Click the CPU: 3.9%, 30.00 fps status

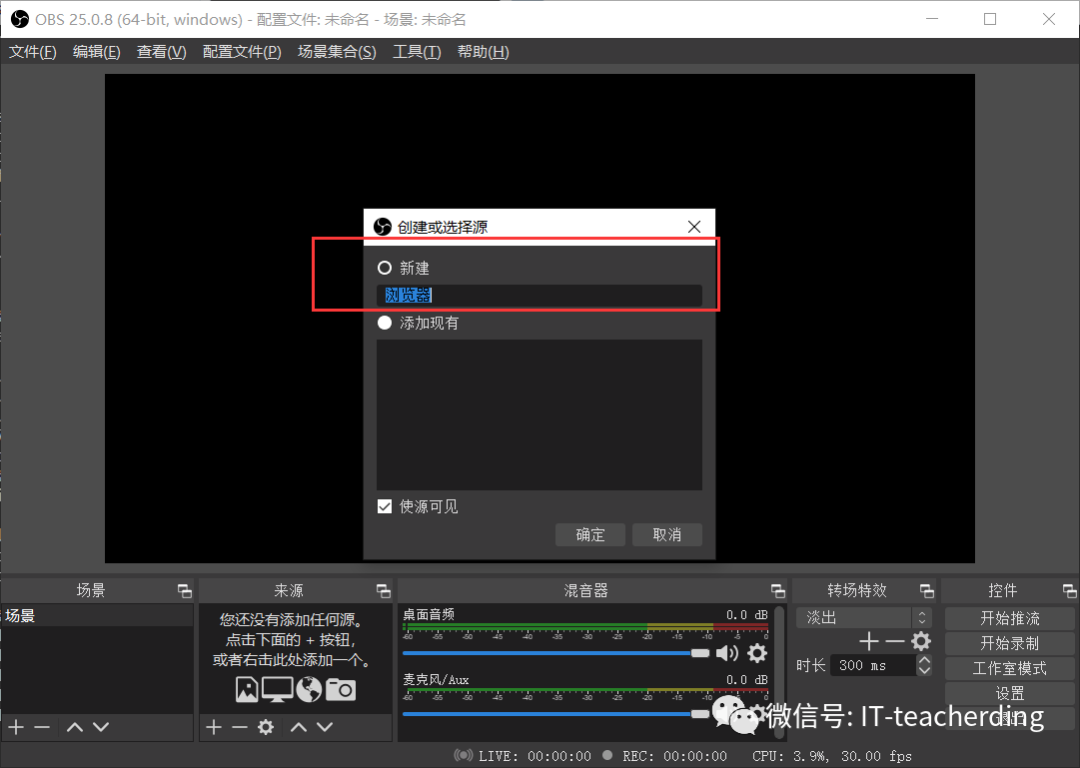pyautogui.click(x=831, y=756)
